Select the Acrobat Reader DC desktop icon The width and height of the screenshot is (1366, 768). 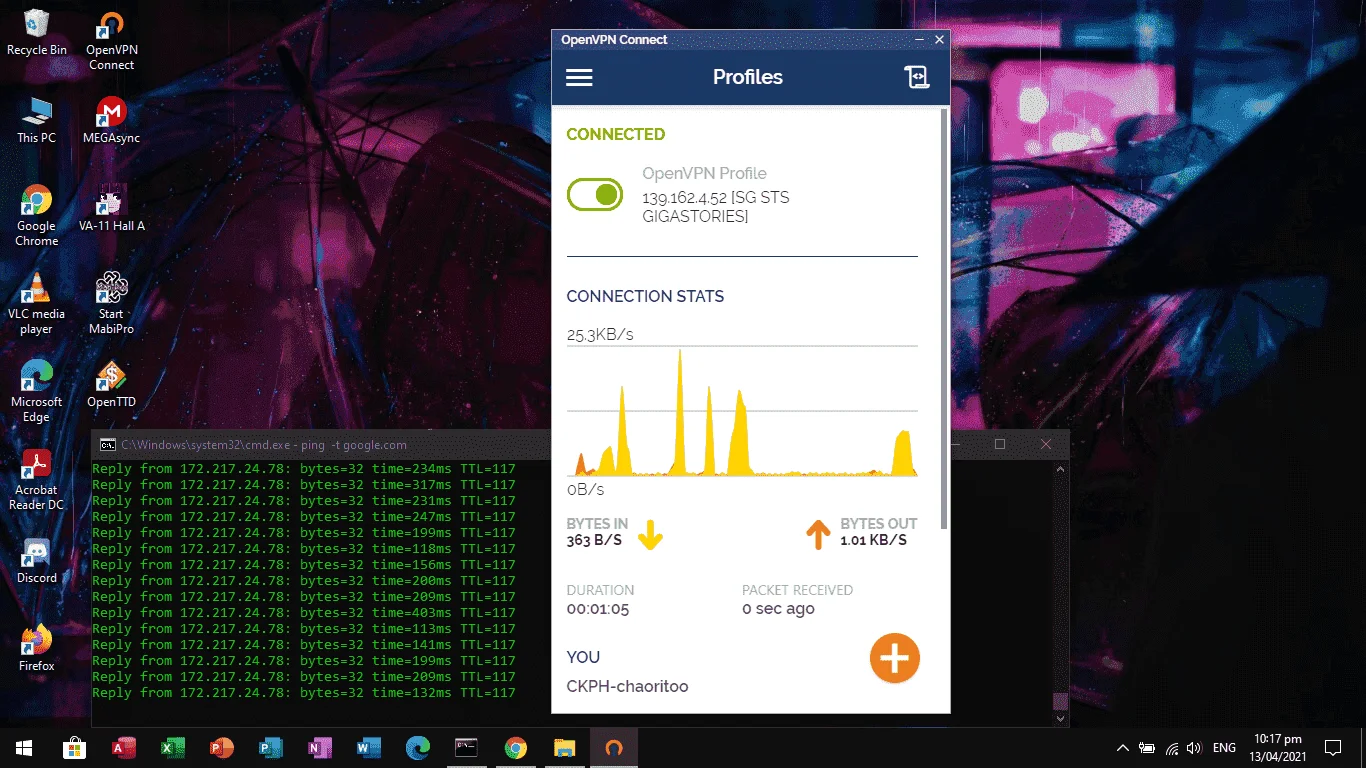pos(37,480)
